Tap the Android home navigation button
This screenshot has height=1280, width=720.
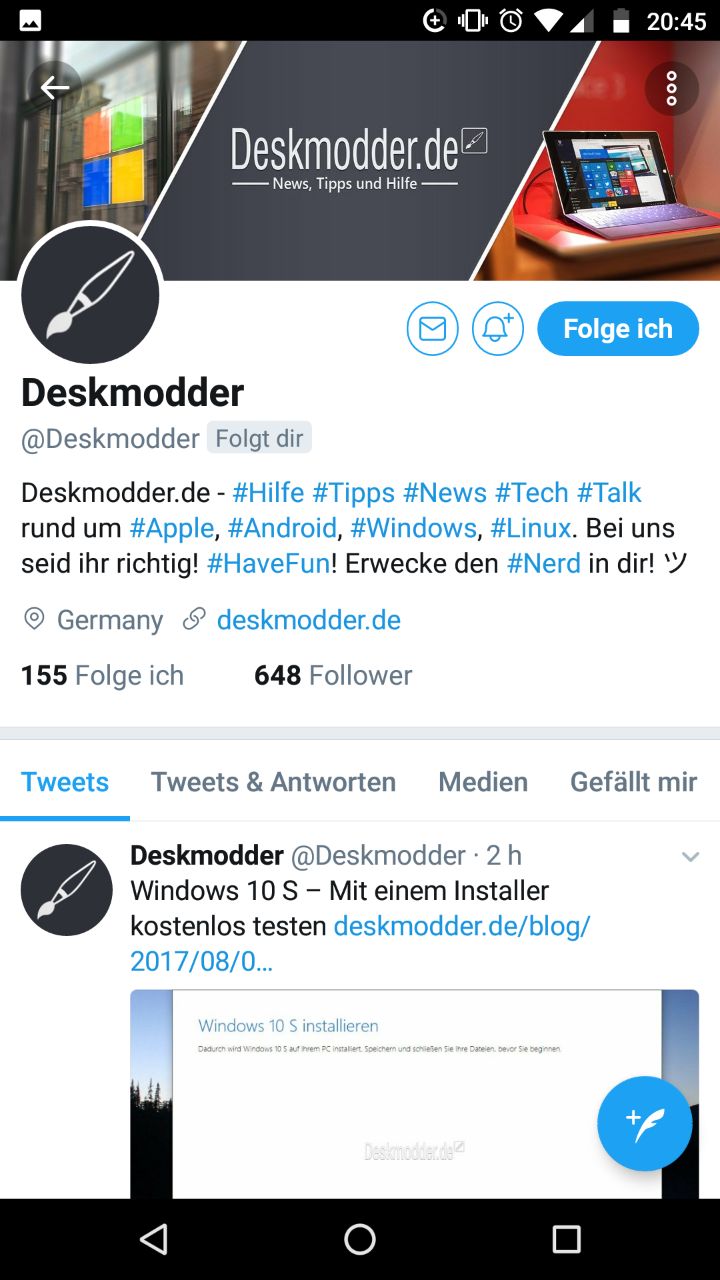(x=360, y=1239)
